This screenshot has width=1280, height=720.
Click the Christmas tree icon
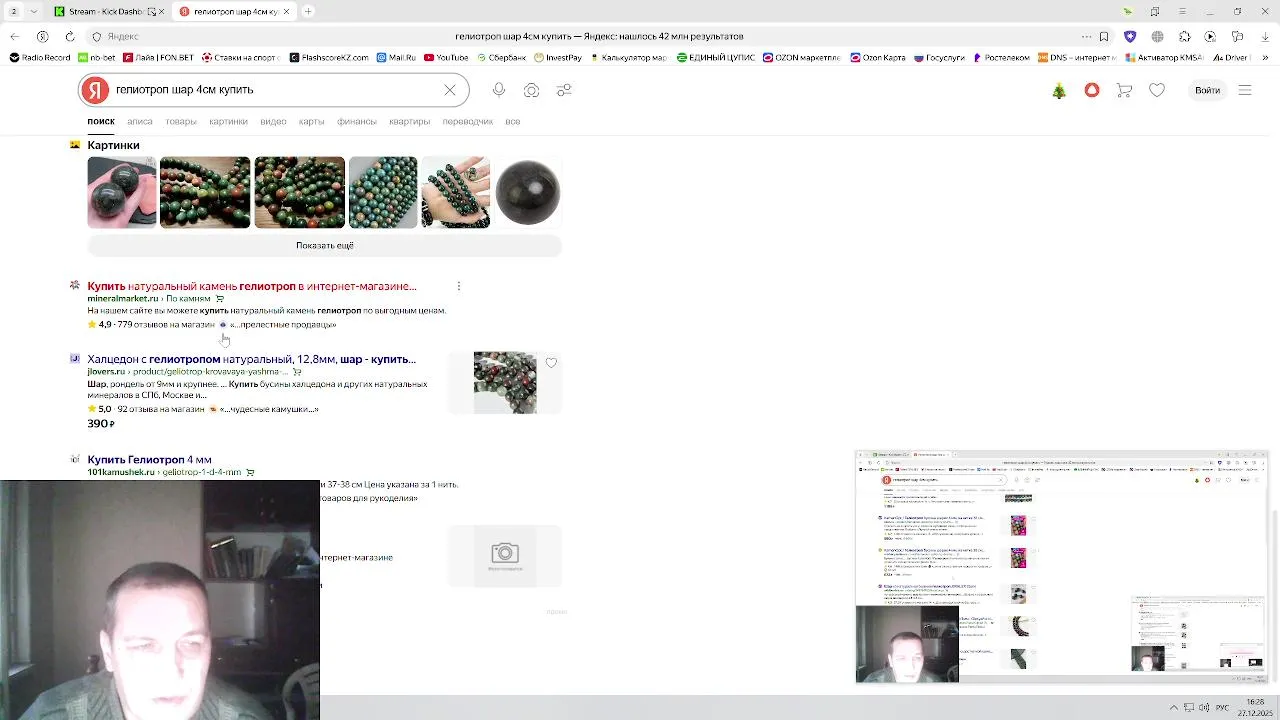click(1059, 90)
